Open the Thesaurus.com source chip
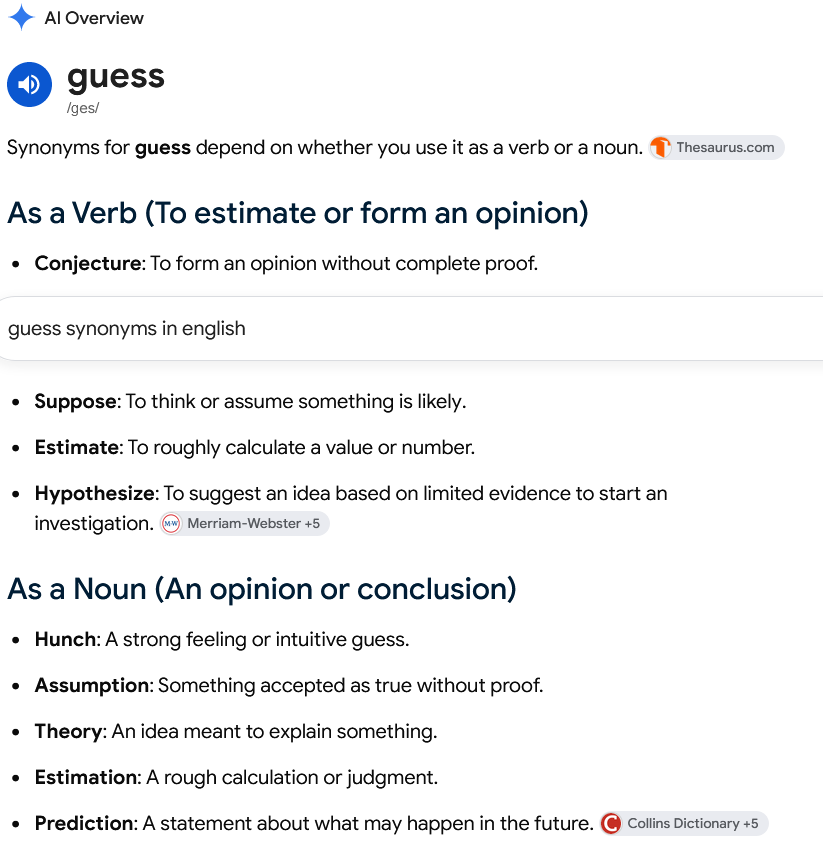This screenshot has width=823, height=841. [x=717, y=147]
